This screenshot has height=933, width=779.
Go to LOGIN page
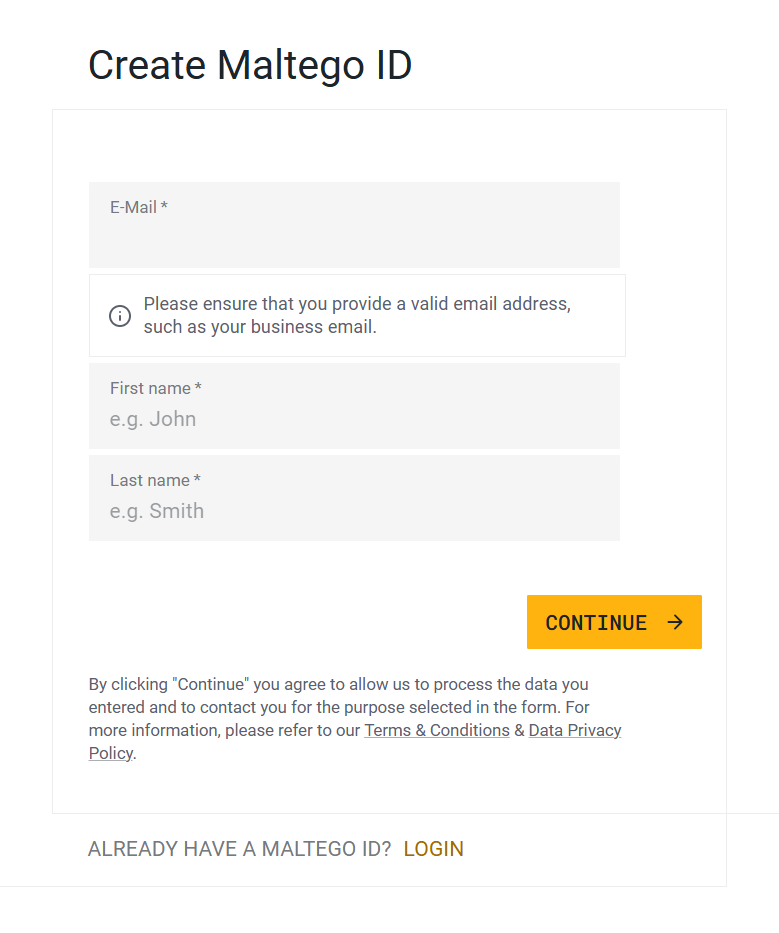coord(433,849)
